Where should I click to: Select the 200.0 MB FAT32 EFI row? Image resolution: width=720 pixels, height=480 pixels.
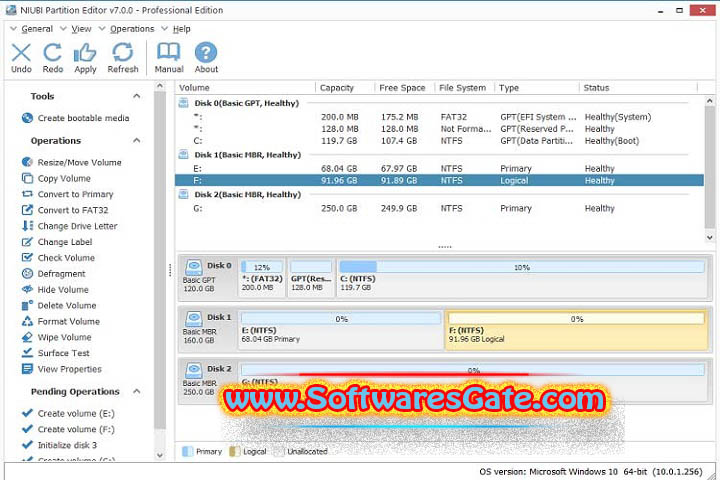click(439, 117)
